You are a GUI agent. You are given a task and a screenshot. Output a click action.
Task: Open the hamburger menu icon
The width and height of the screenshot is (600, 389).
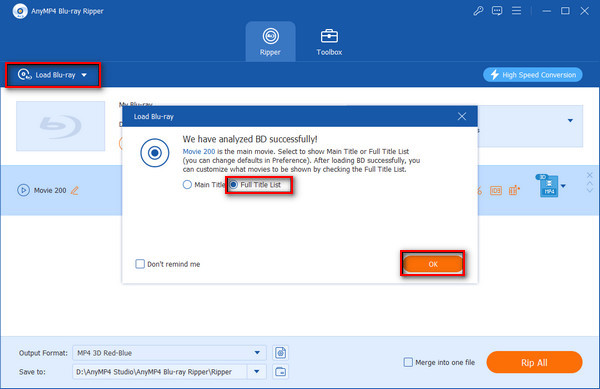point(516,11)
